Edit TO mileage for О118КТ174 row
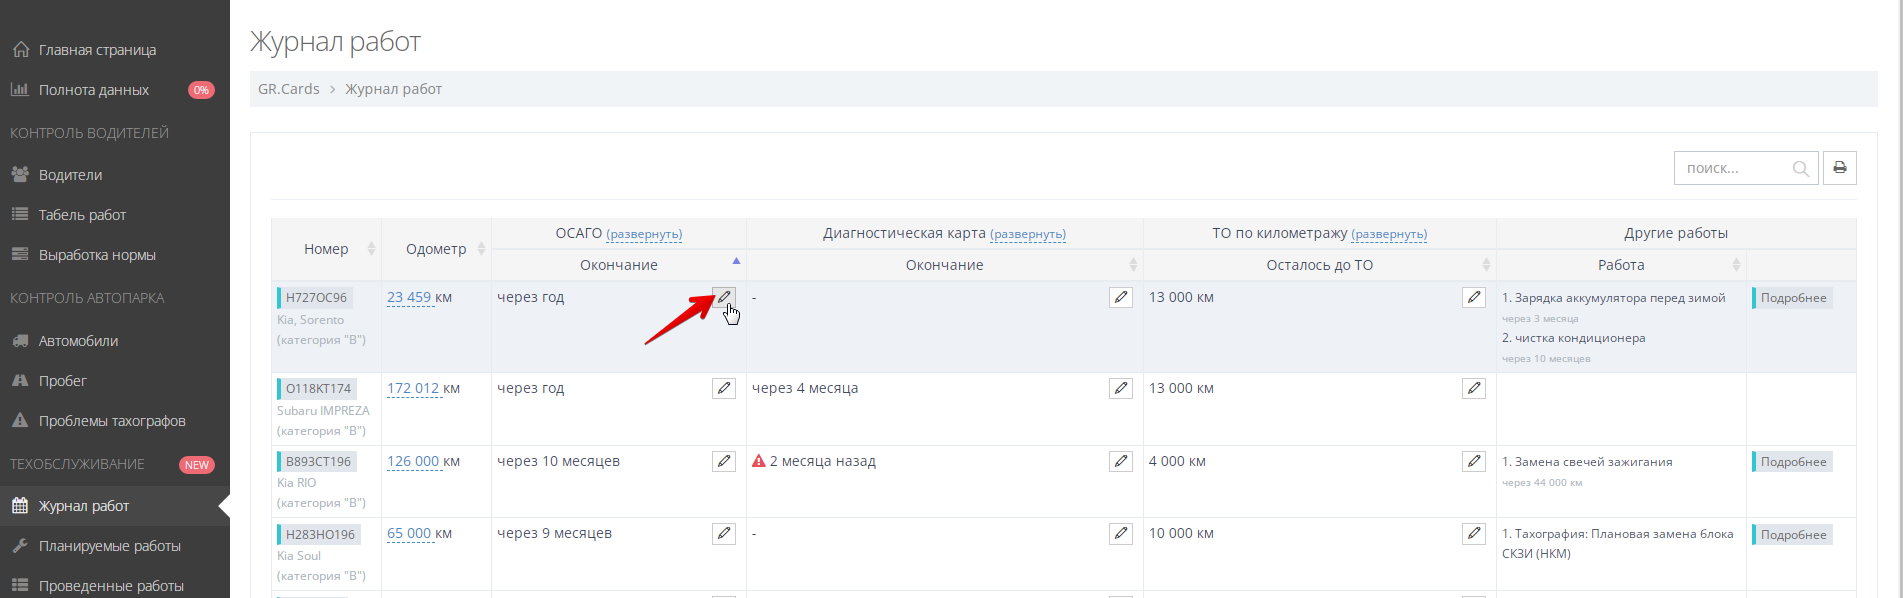The width and height of the screenshot is (1903, 598). 1473,388
